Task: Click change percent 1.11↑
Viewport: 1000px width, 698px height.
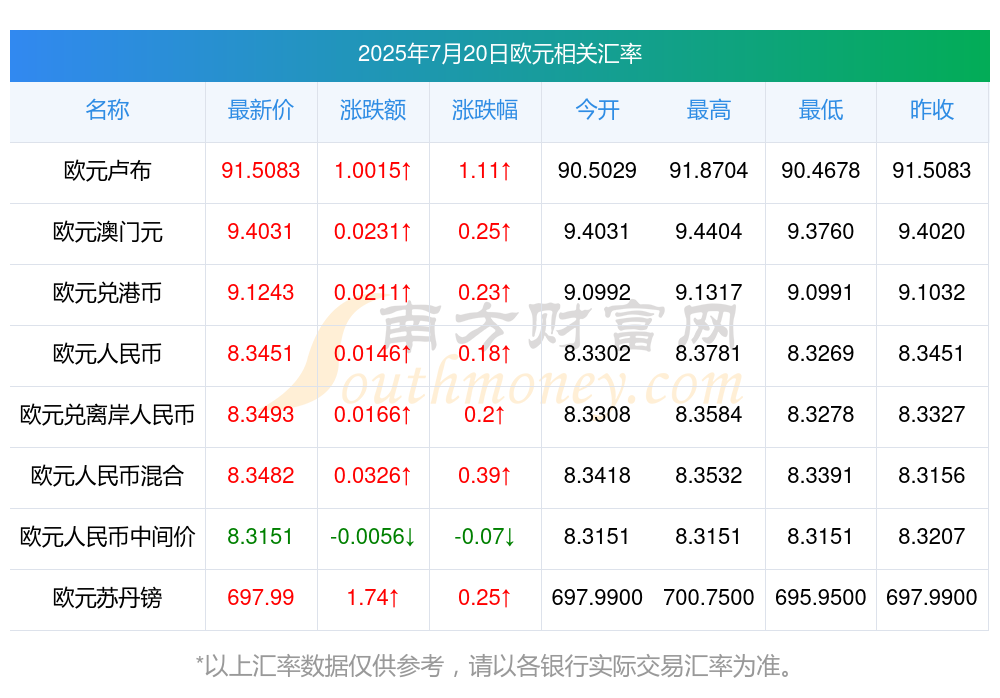Action: click(485, 170)
